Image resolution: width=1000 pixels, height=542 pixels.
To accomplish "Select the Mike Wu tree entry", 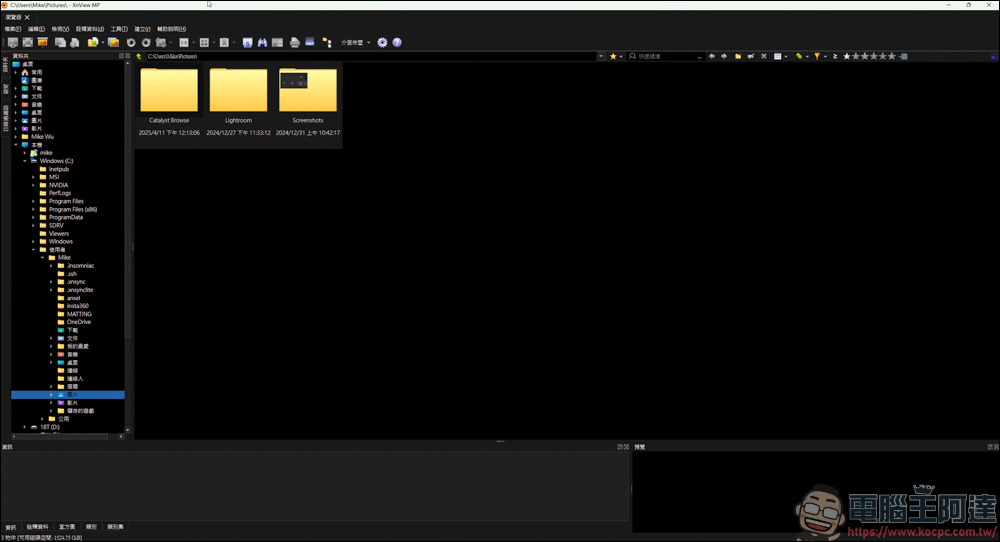I will 42,136.
